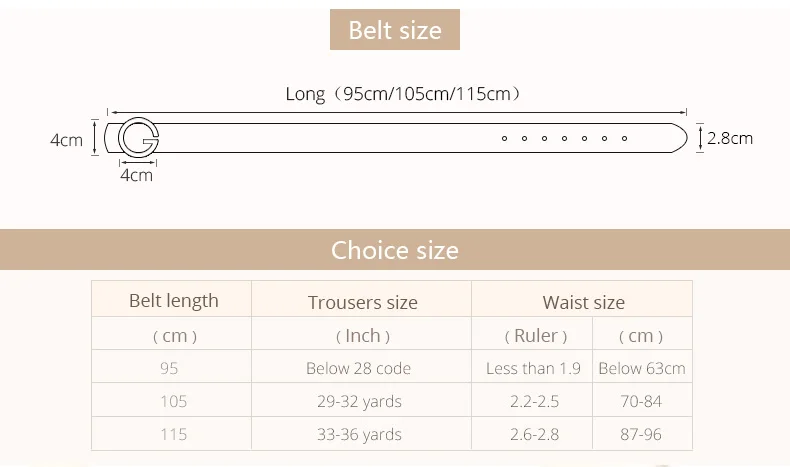Click the 95 belt length cell

tap(169, 368)
